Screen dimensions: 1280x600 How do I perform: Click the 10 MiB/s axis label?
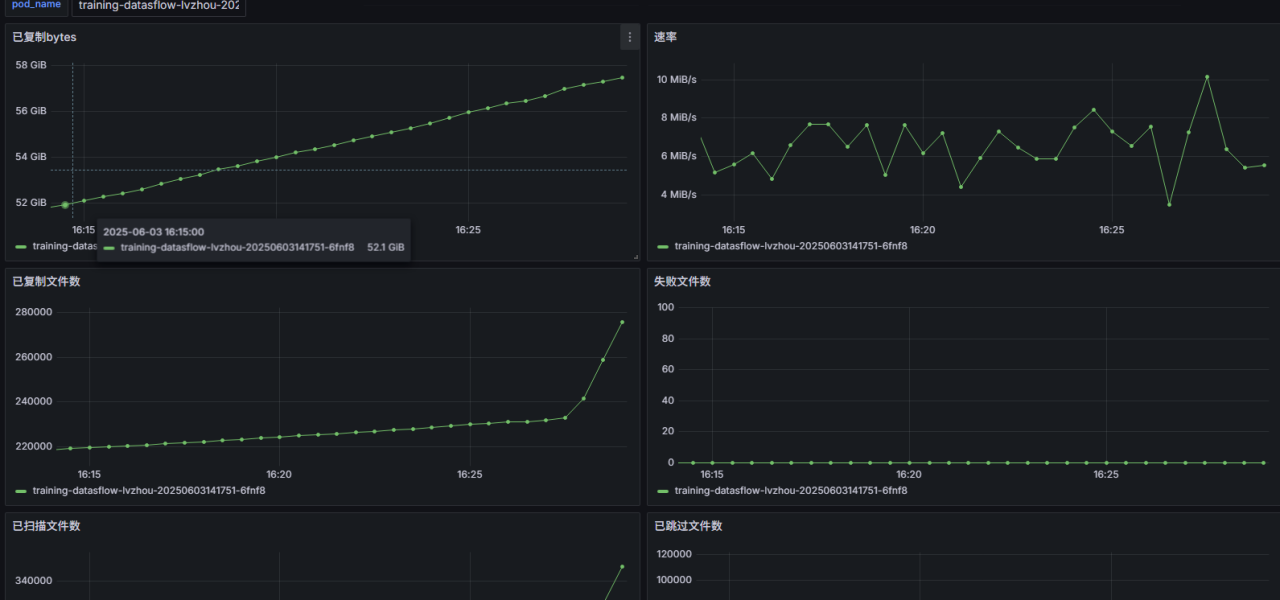(x=677, y=79)
